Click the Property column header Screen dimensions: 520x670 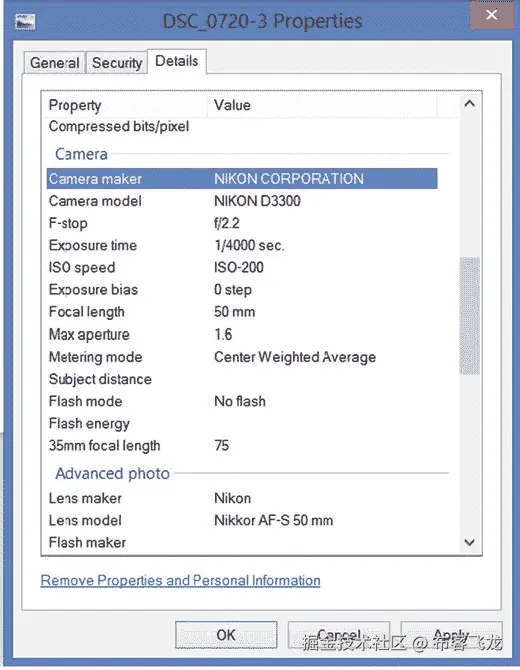pos(126,105)
